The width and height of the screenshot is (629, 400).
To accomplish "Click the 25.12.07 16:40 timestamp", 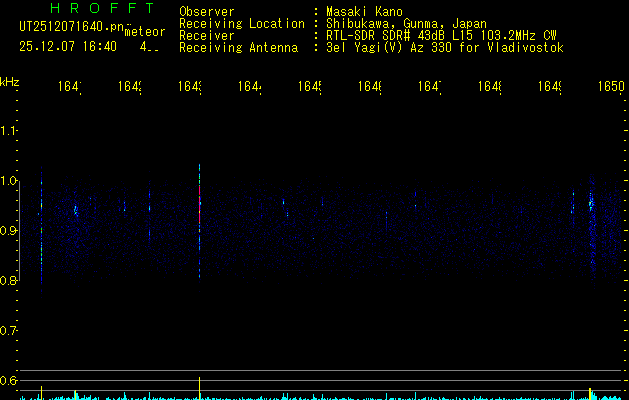I will (68, 46).
